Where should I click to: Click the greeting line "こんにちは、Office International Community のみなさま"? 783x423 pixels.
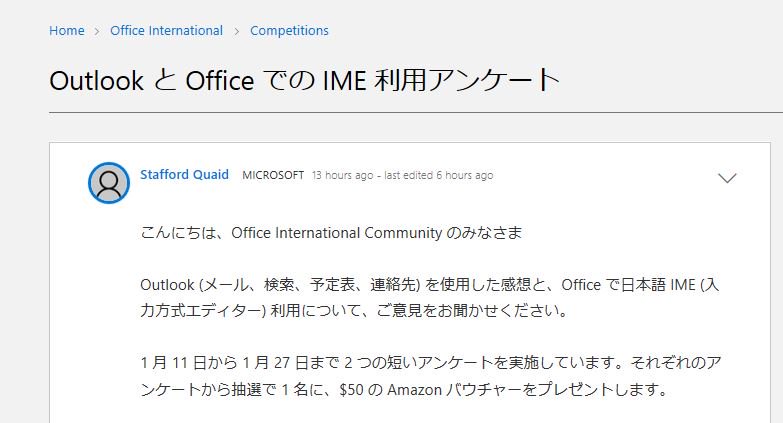[x=331, y=233]
